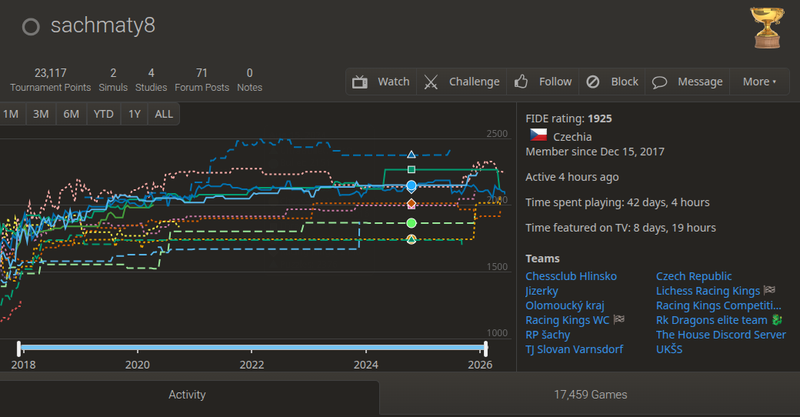The height and width of the screenshot is (417, 800).
Task: Click the Watch TV icon
Action: [360, 82]
